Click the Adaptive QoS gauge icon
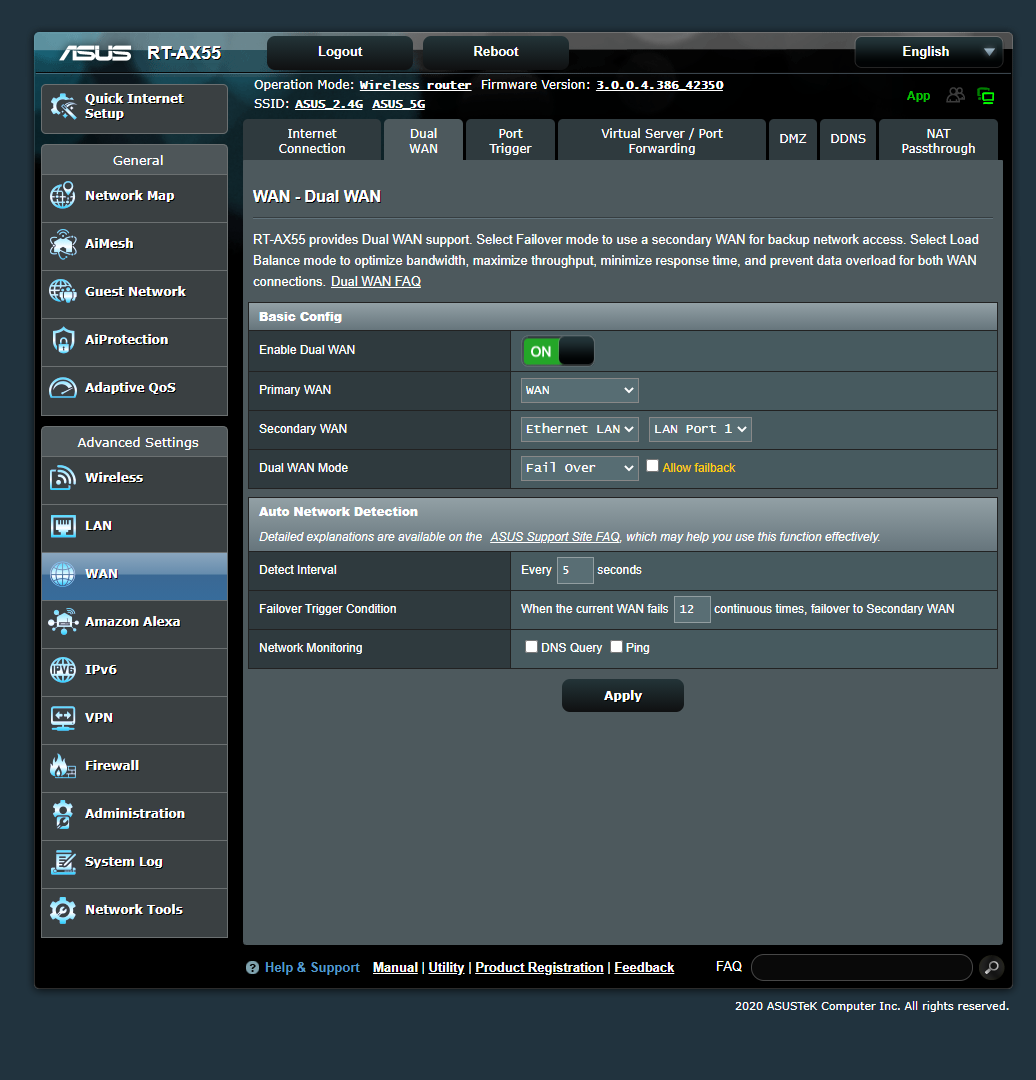 63,388
